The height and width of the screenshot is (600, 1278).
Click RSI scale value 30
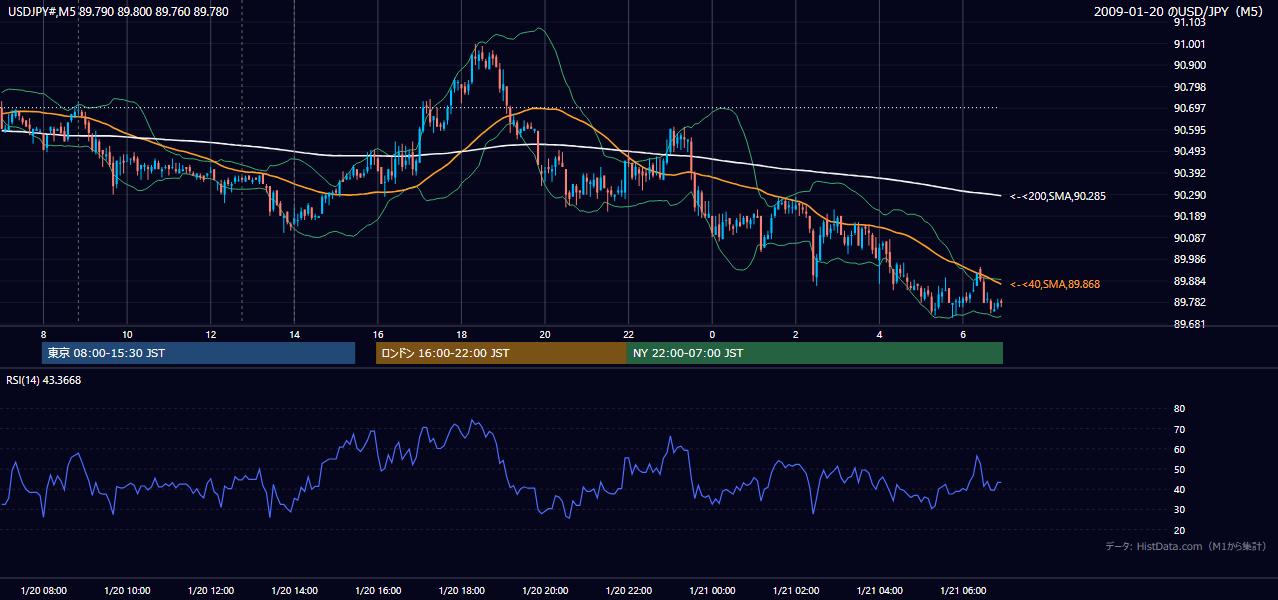(1179, 510)
